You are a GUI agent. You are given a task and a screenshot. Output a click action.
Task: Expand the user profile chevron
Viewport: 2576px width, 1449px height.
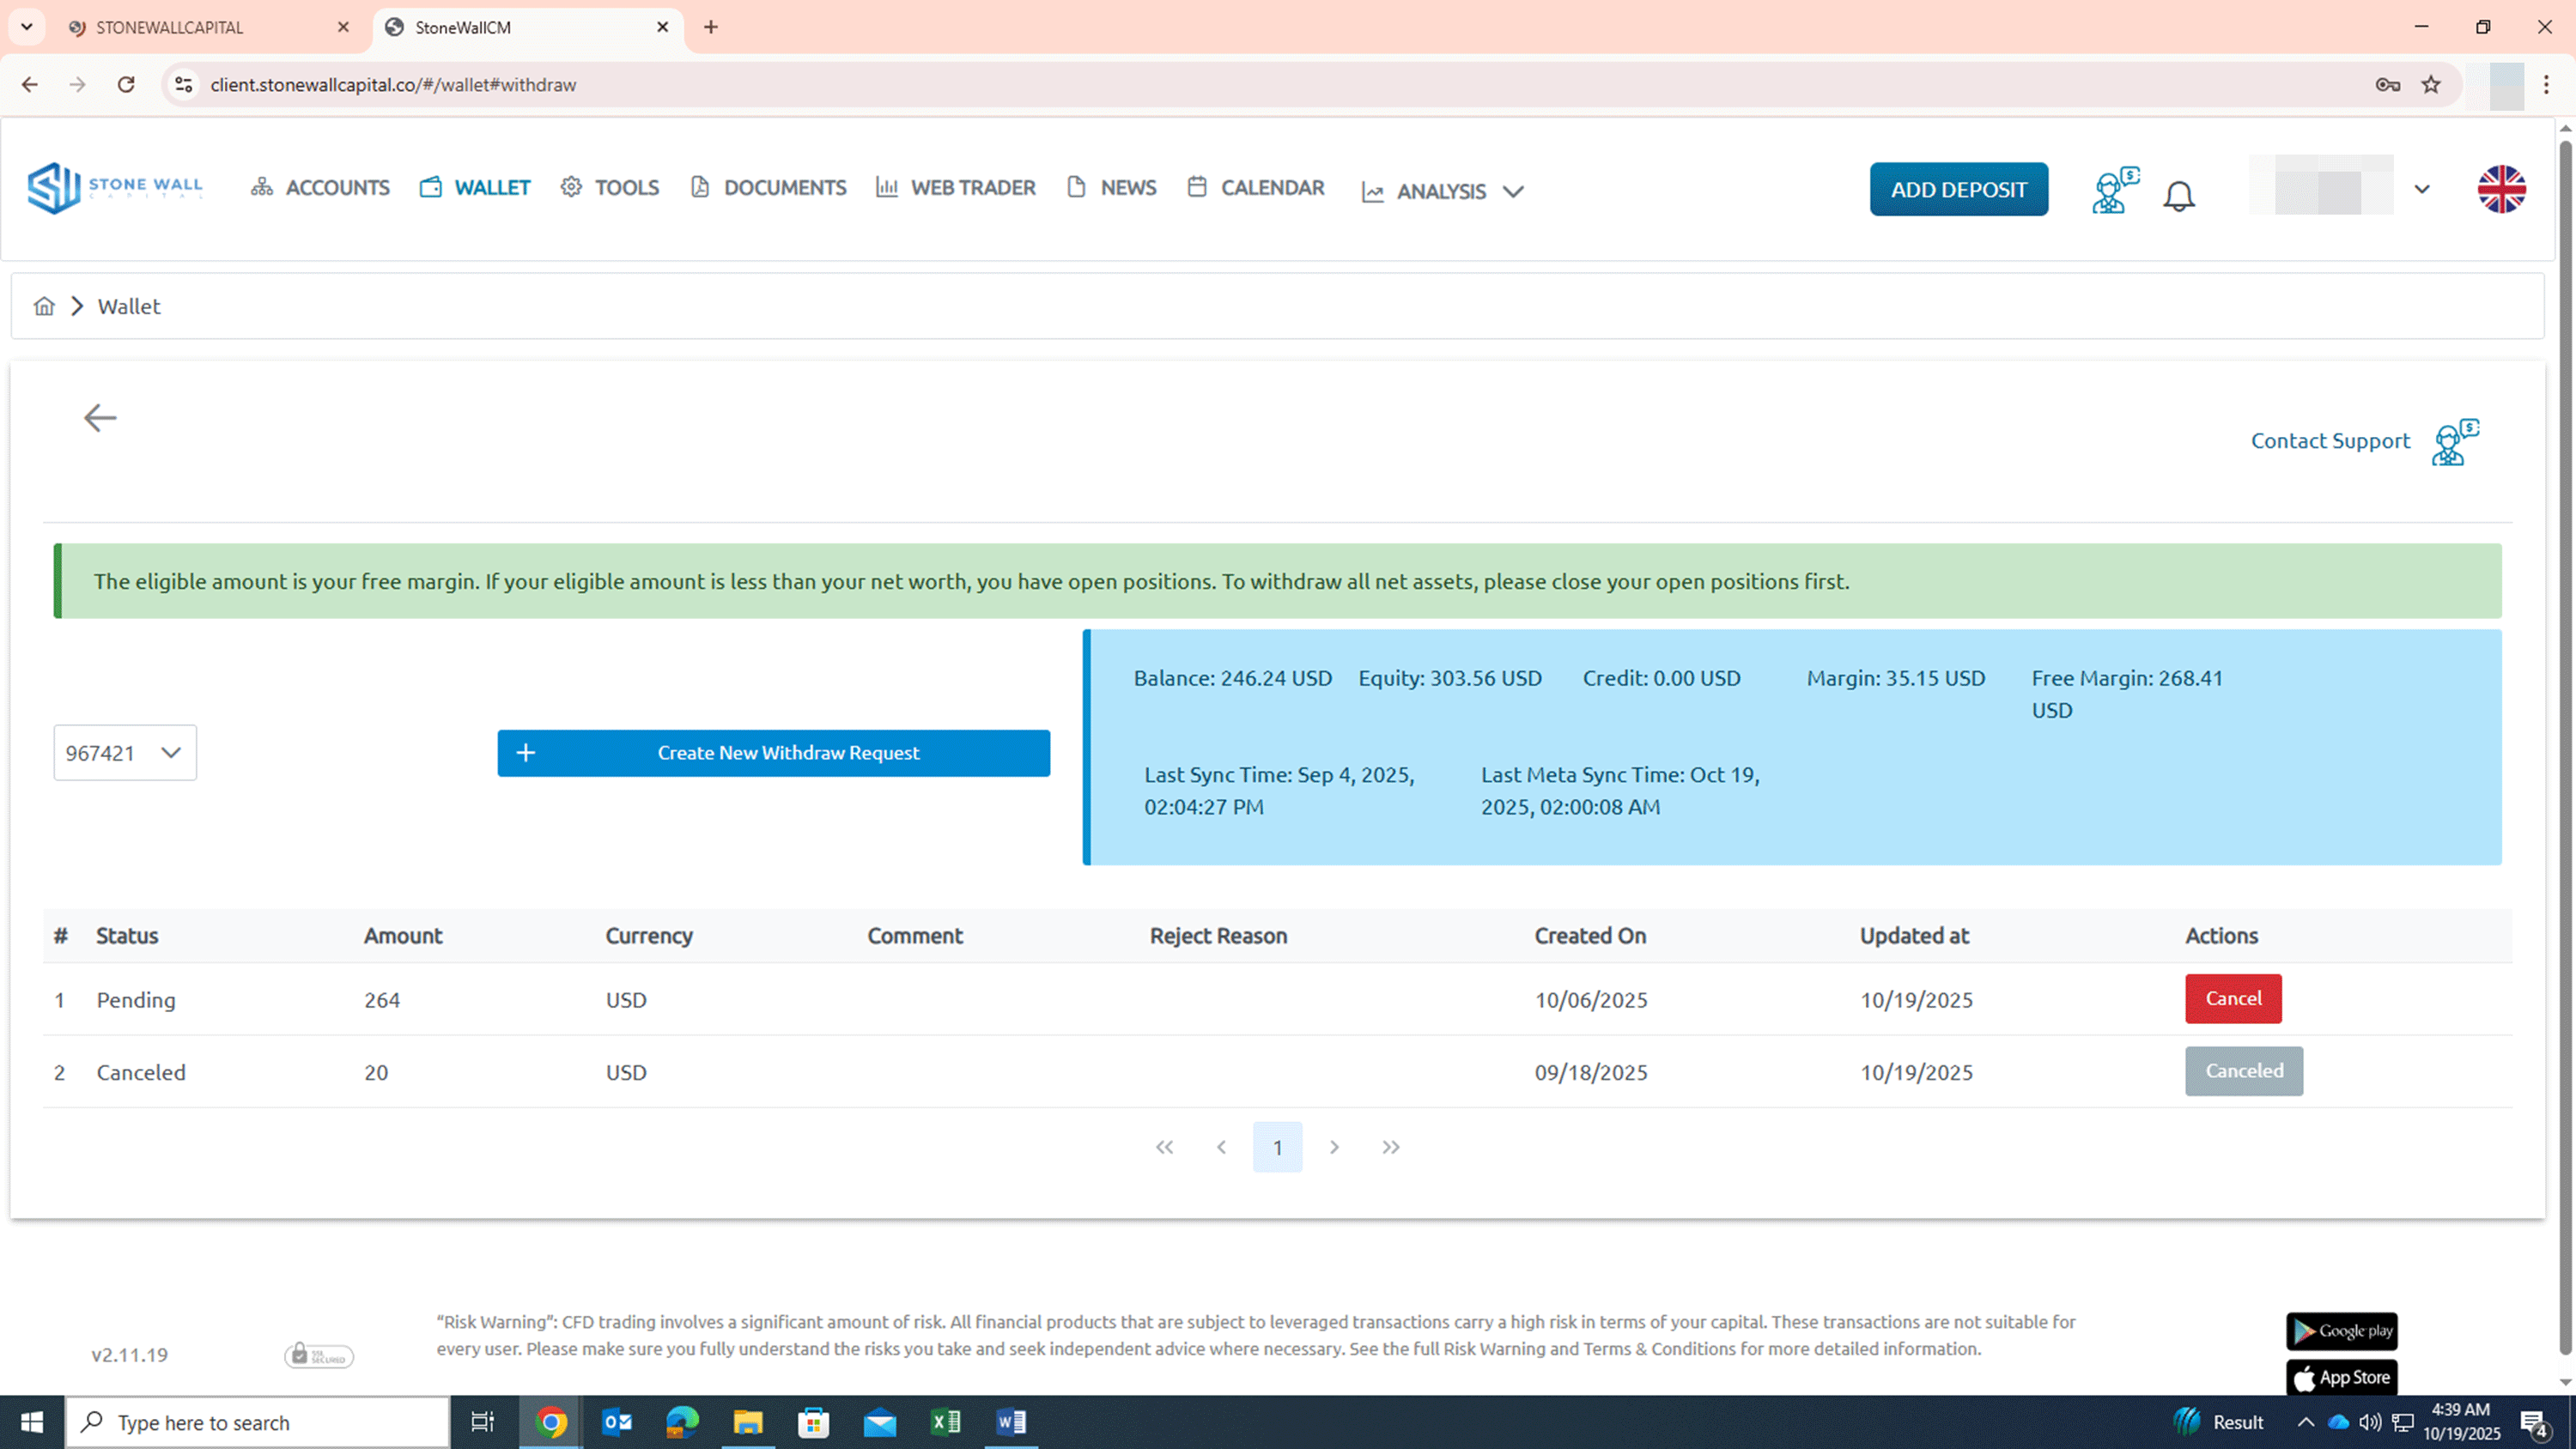click(2421, 189)
